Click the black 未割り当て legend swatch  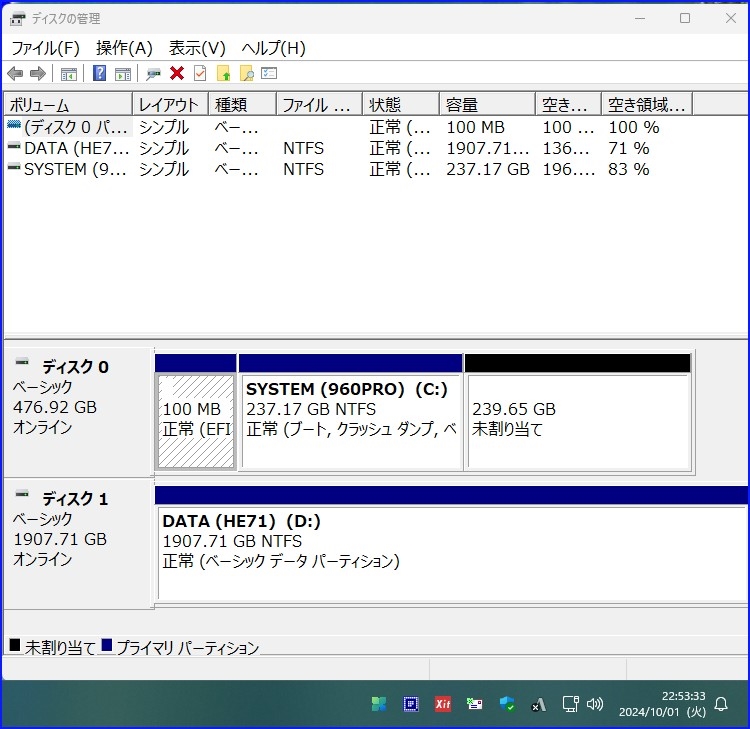[15, 645]
